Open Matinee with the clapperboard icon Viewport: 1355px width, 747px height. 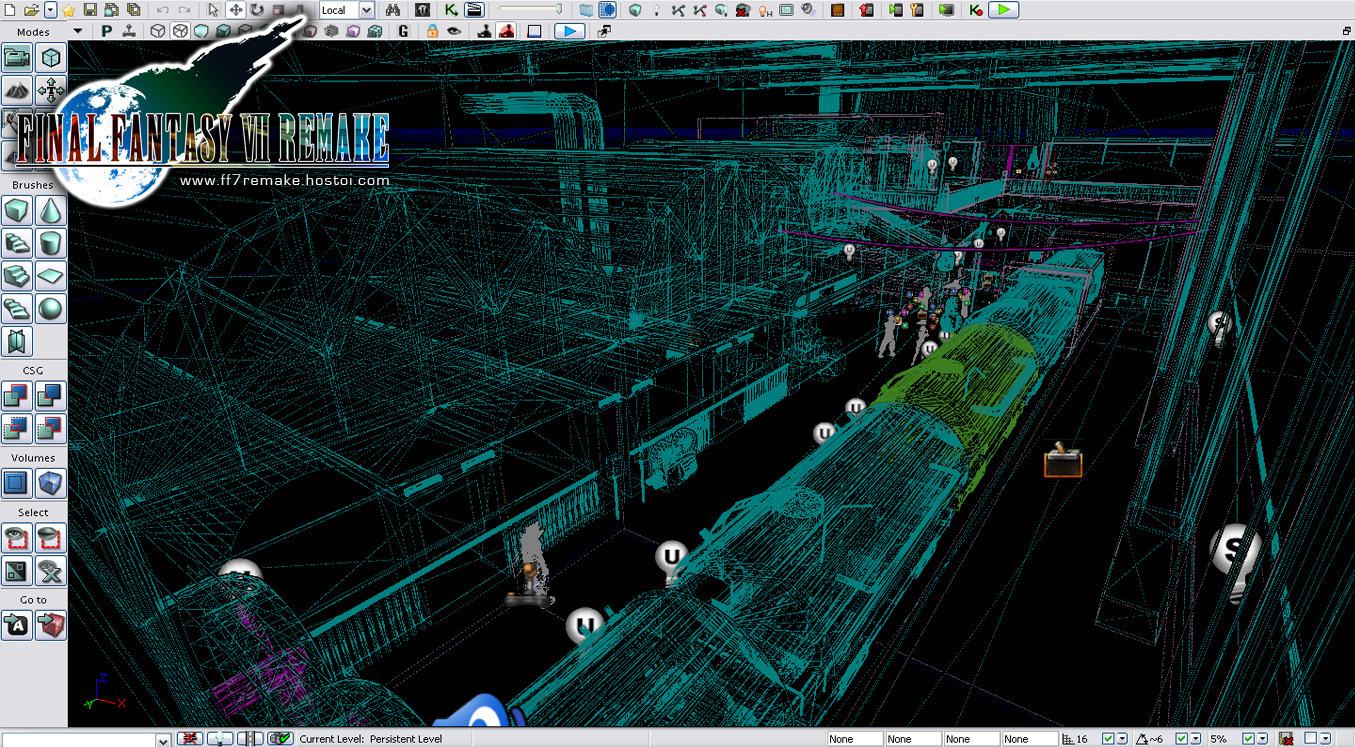tap(473, 10)
